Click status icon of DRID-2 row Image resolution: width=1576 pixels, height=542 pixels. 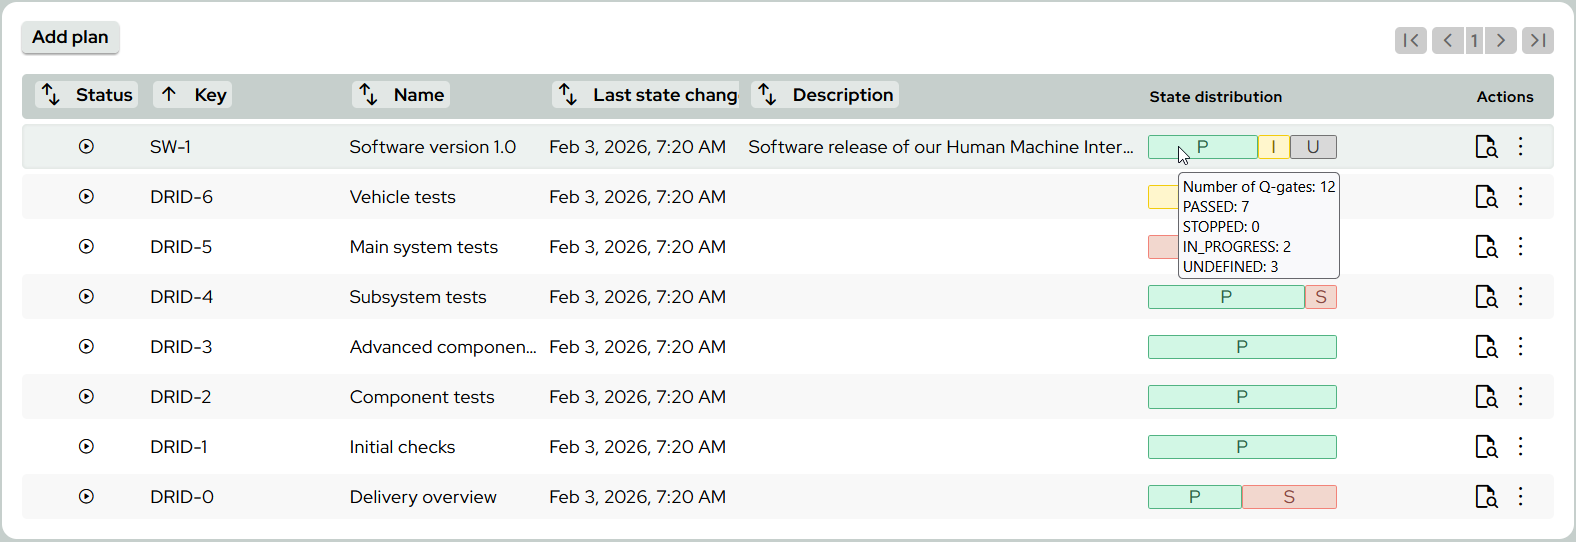click(87, 397)
